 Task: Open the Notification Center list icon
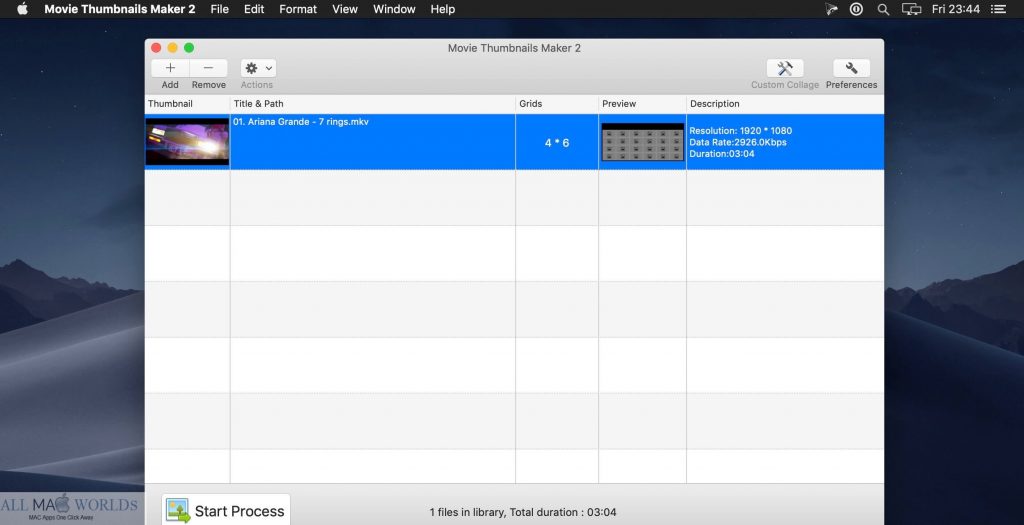pyautogui.click(x=998, y=9)
